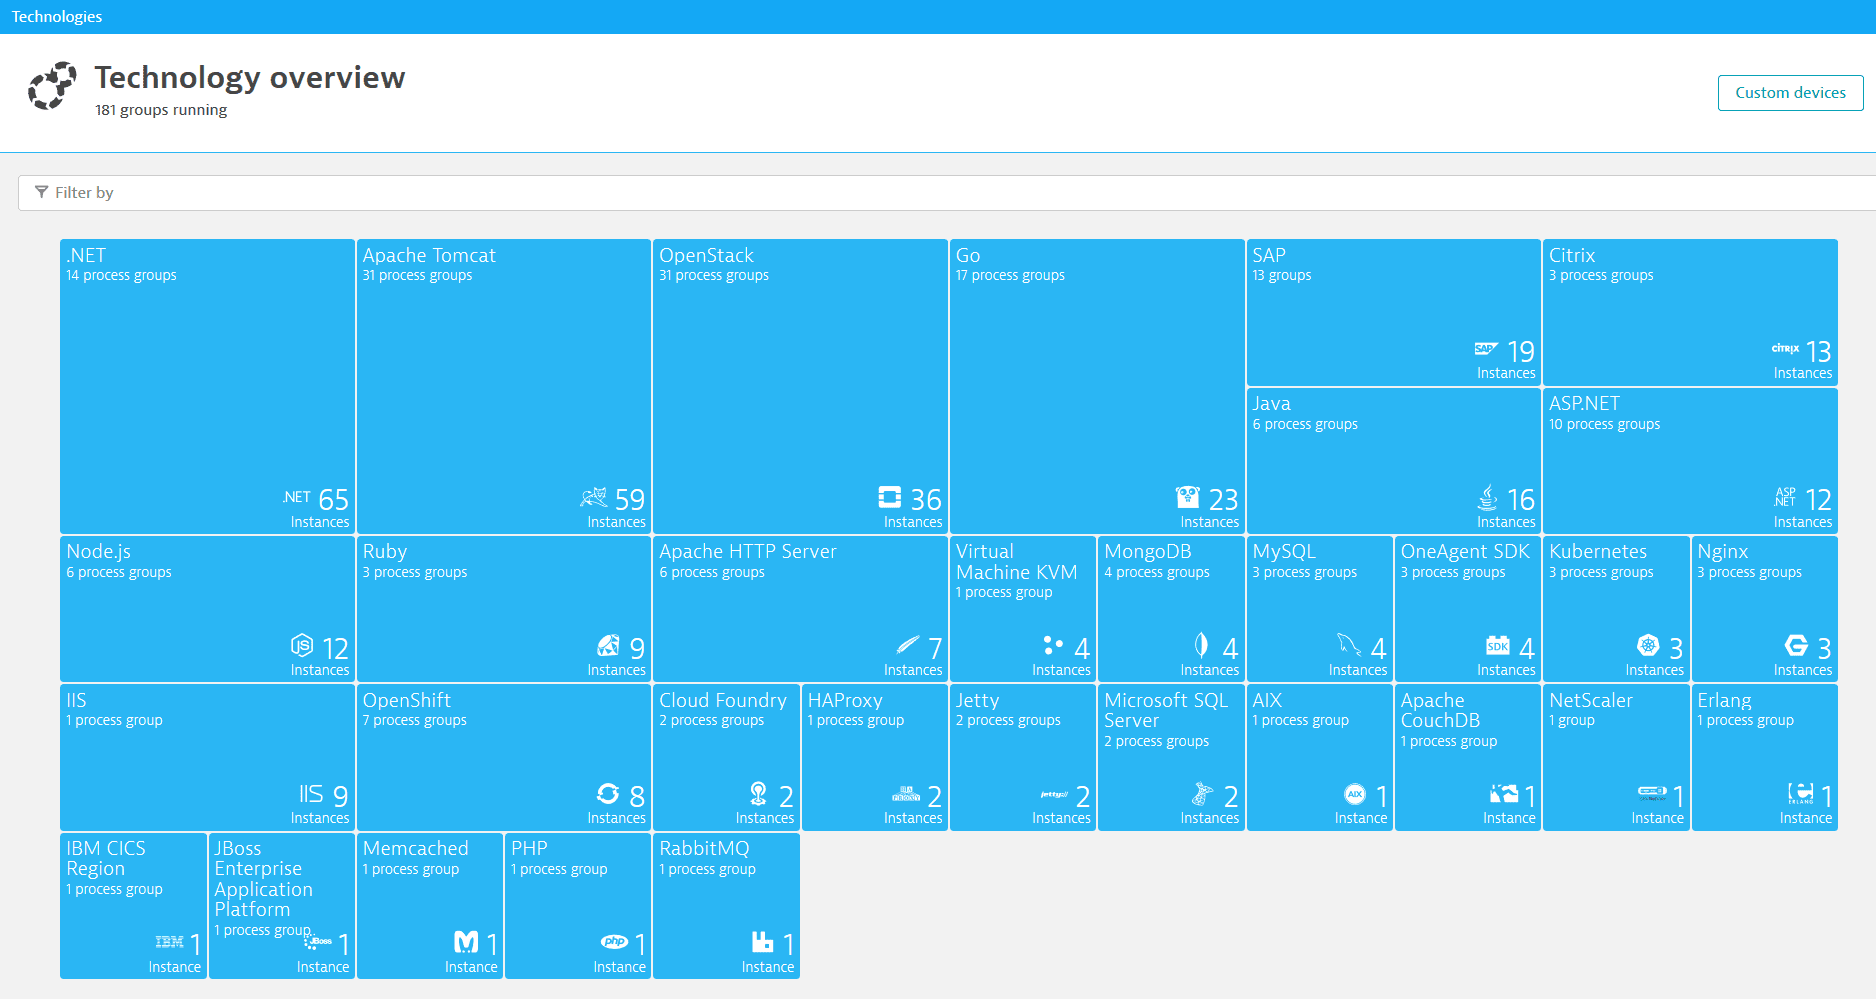Click '31 process groups' under Apache Tomcat
The width and height of the screenshot is (1876, 999).
click(417, 275)
